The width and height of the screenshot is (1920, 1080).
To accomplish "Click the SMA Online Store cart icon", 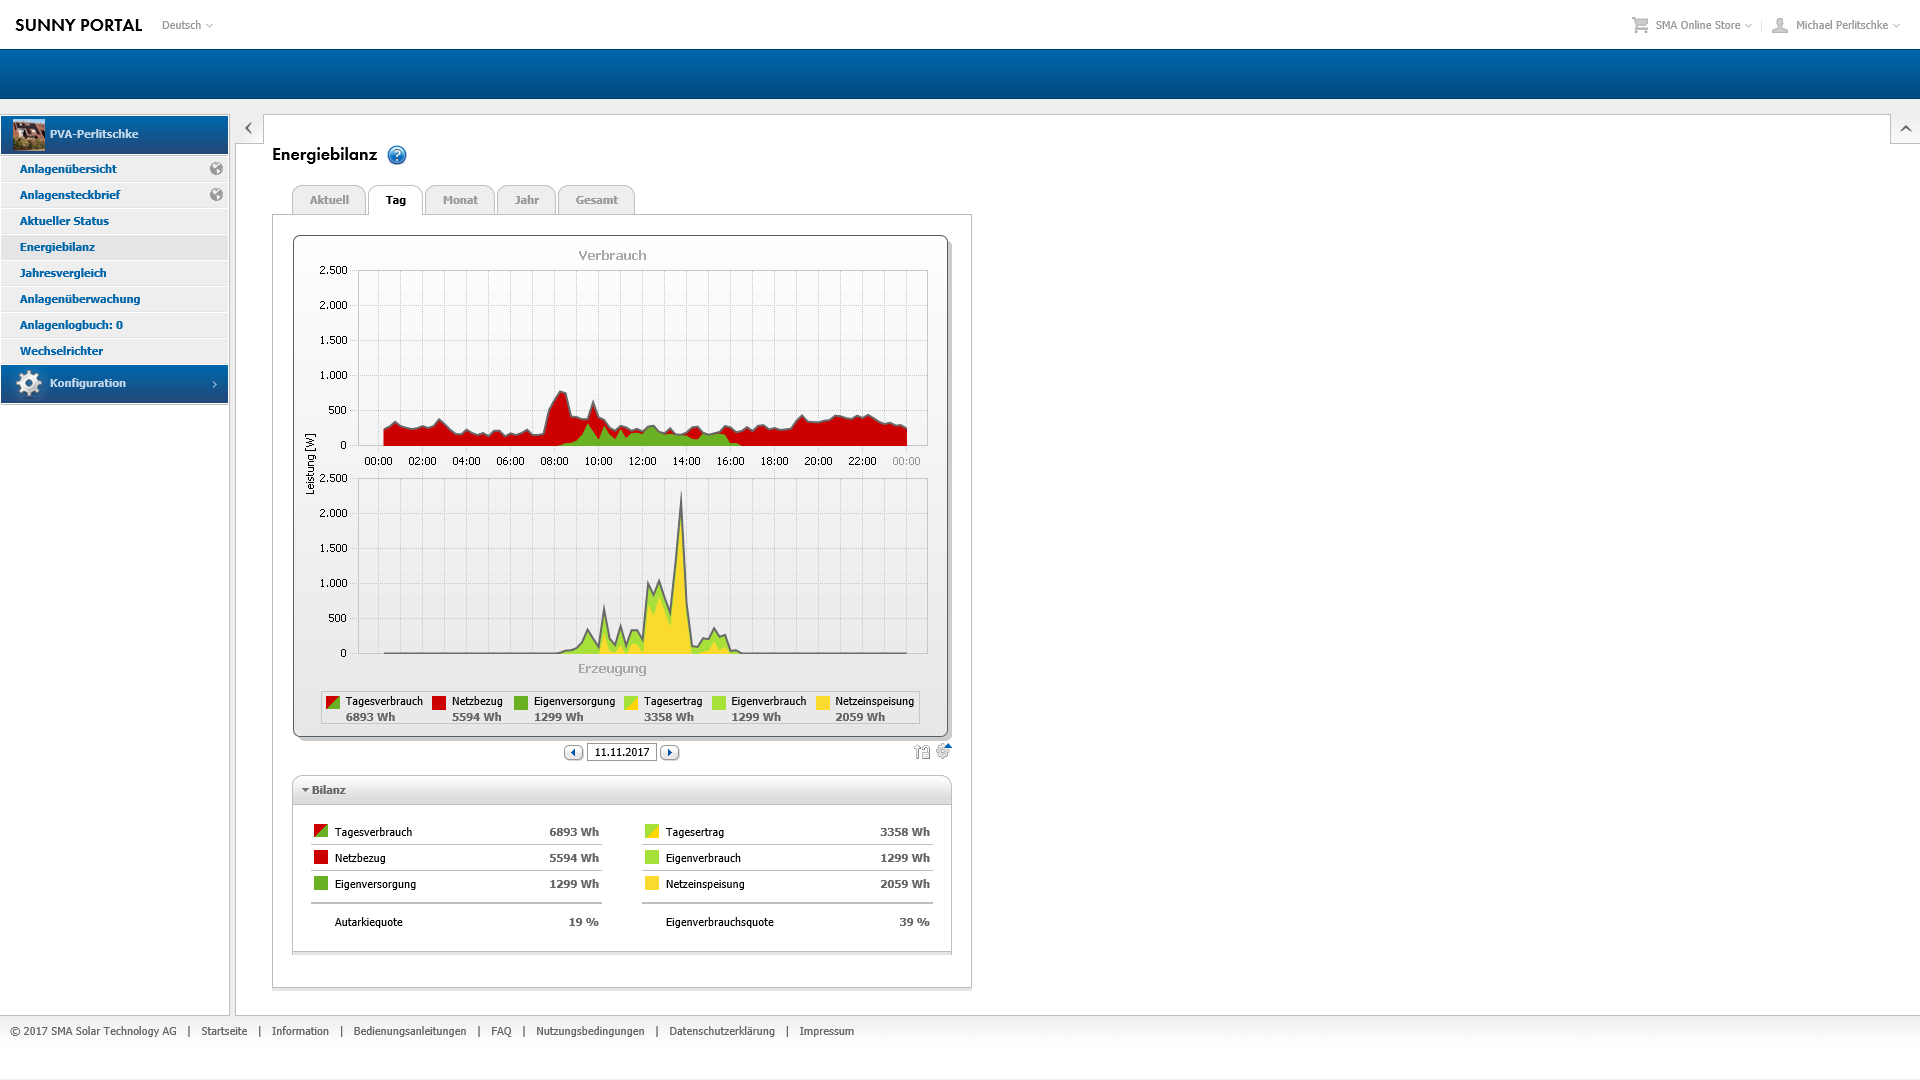I will click(x=1640, y=25).
